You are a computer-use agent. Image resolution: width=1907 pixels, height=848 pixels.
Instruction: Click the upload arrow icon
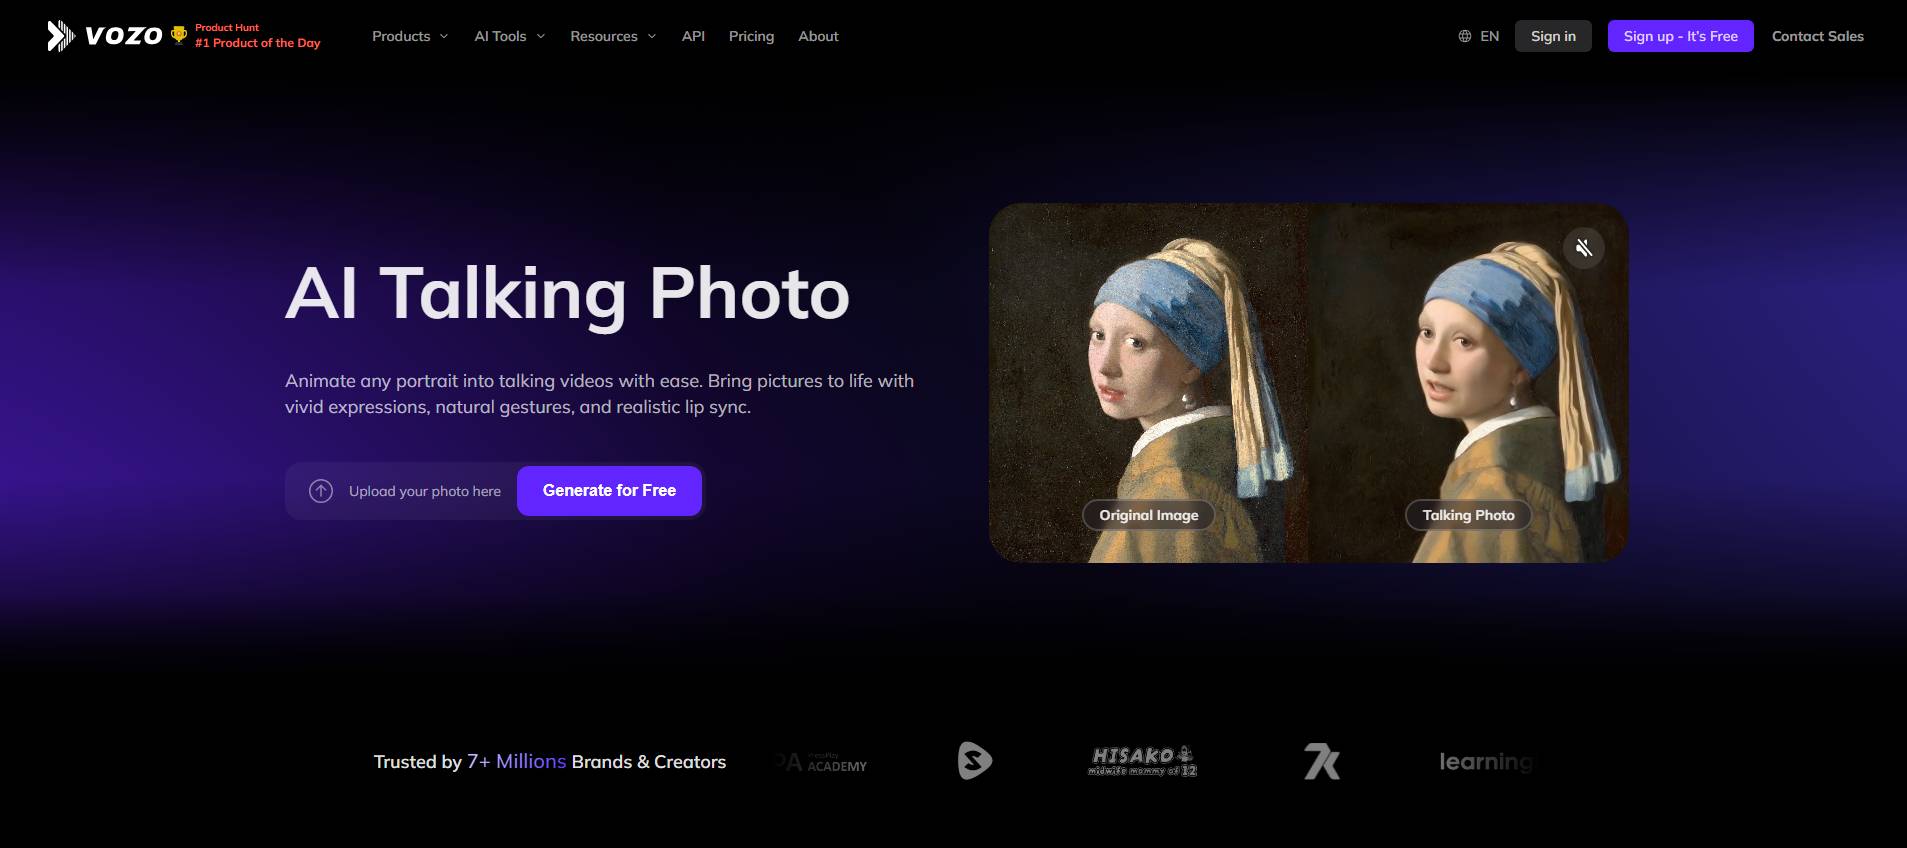point(321,491)
